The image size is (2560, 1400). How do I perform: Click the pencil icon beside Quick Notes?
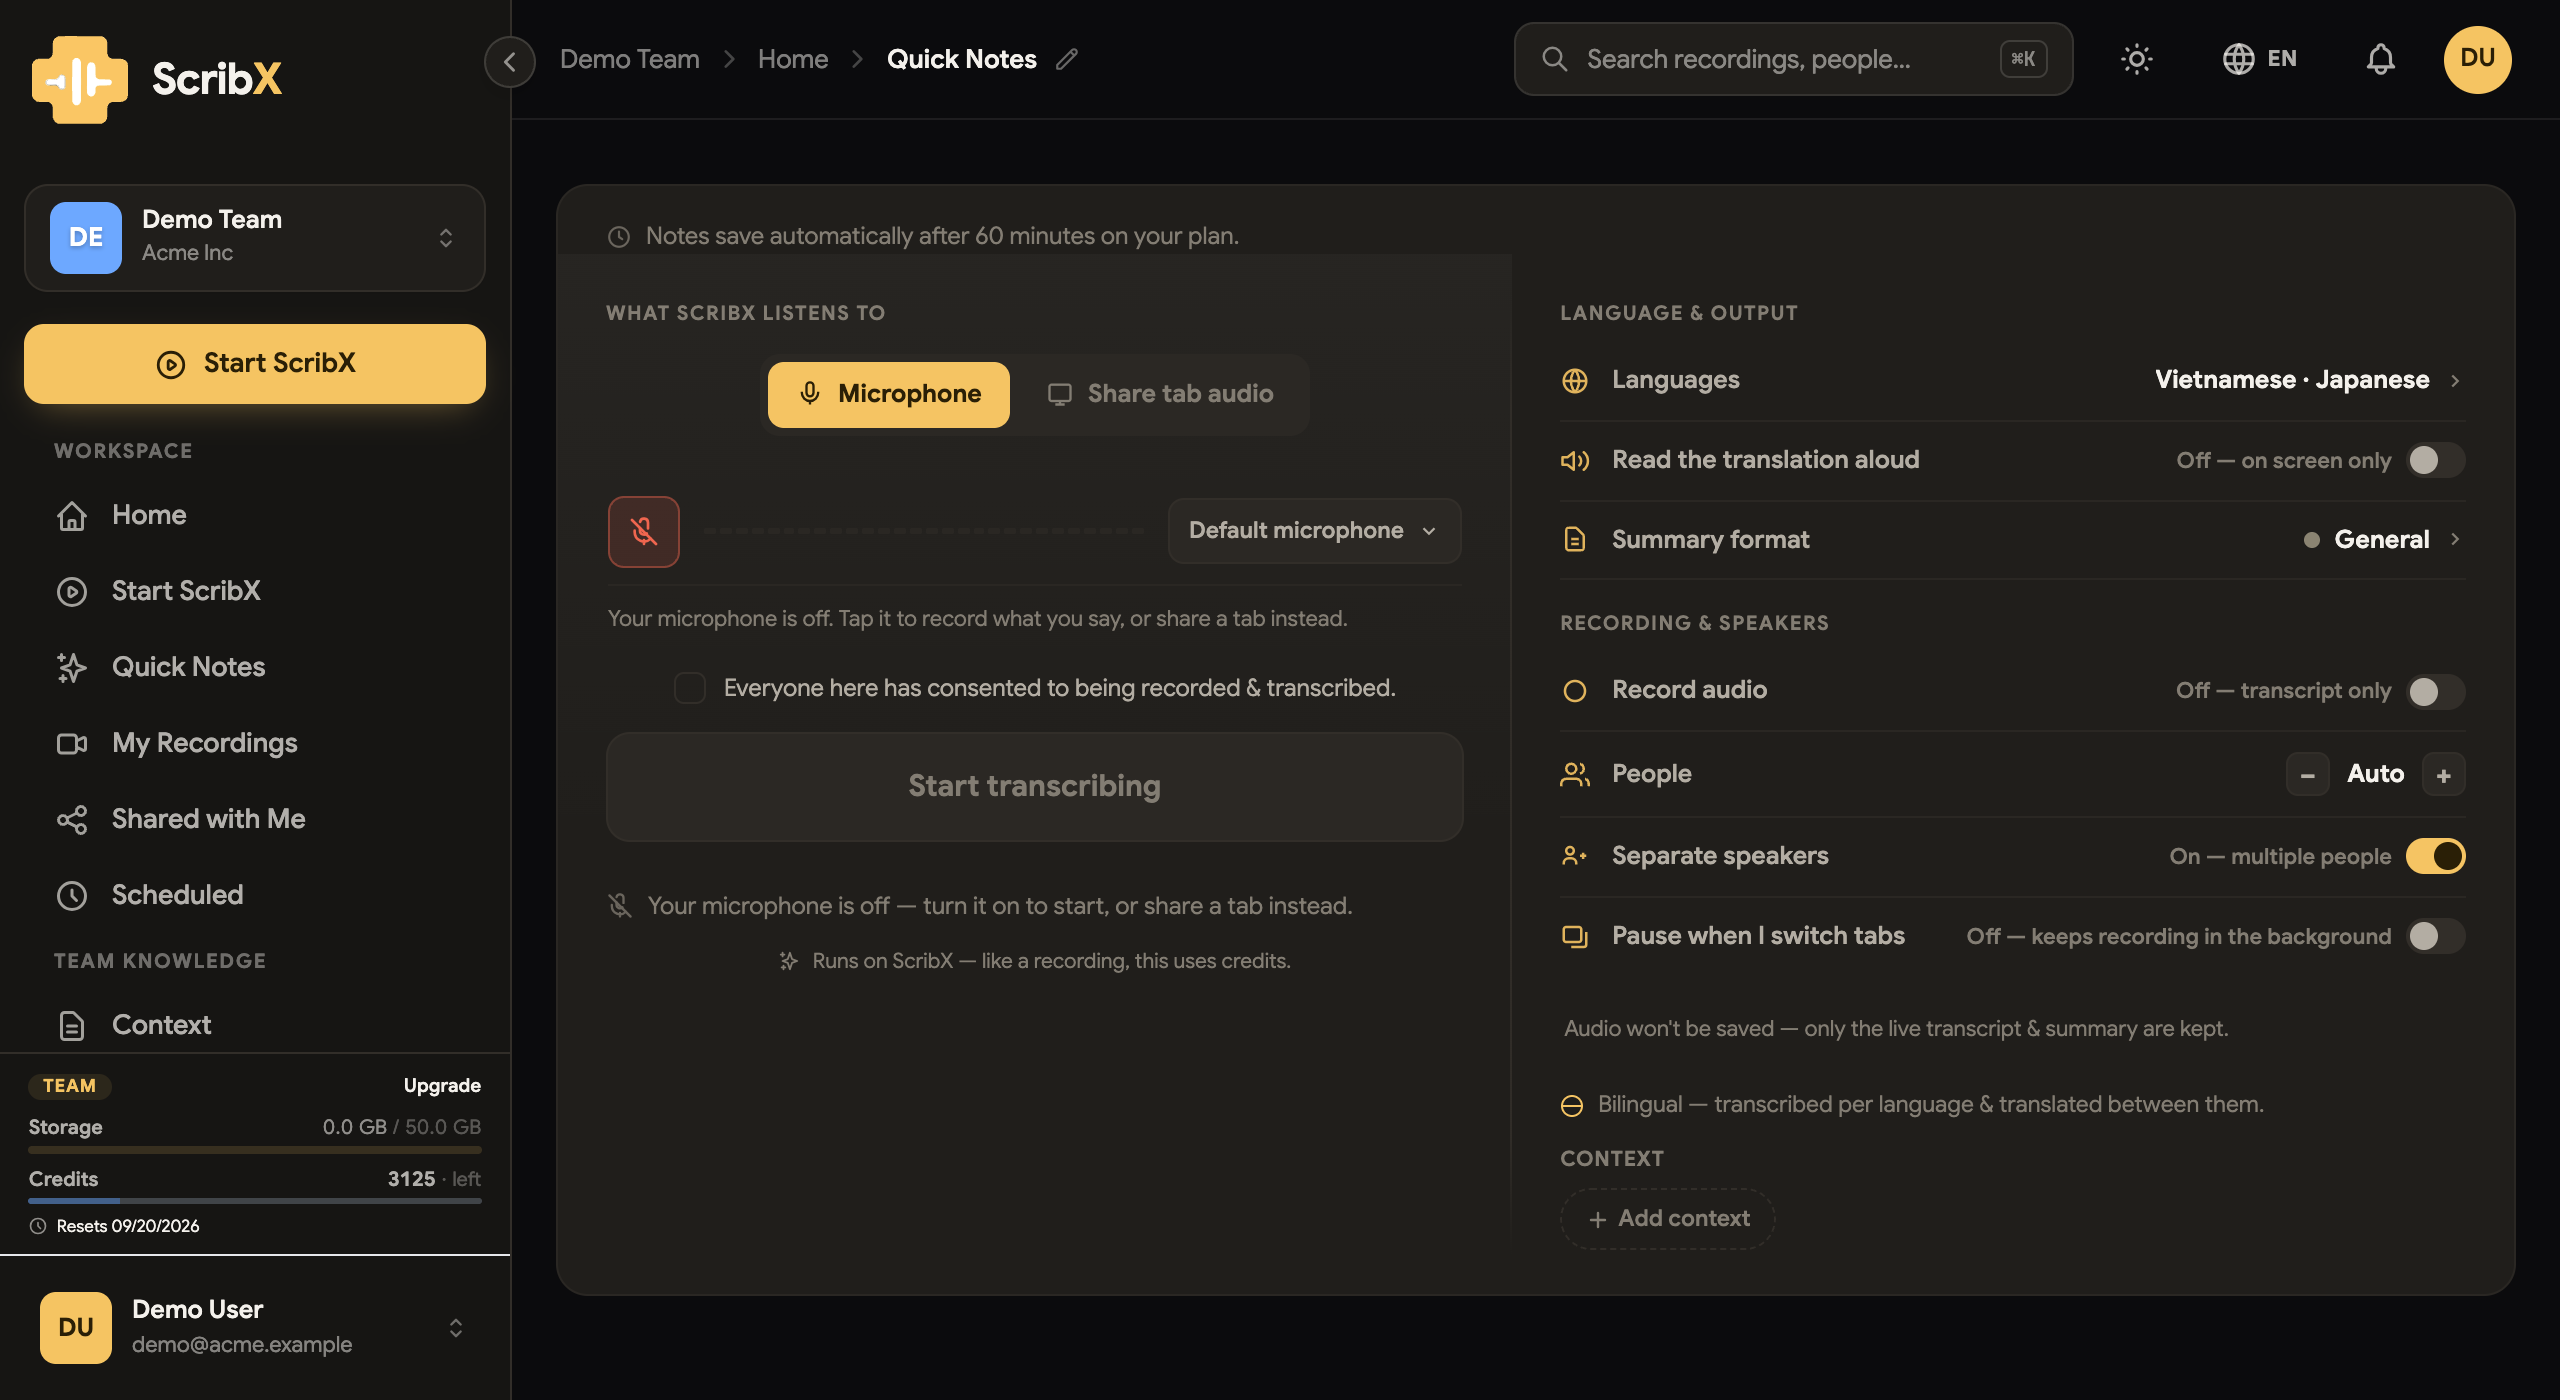(x=1067, y=59)
